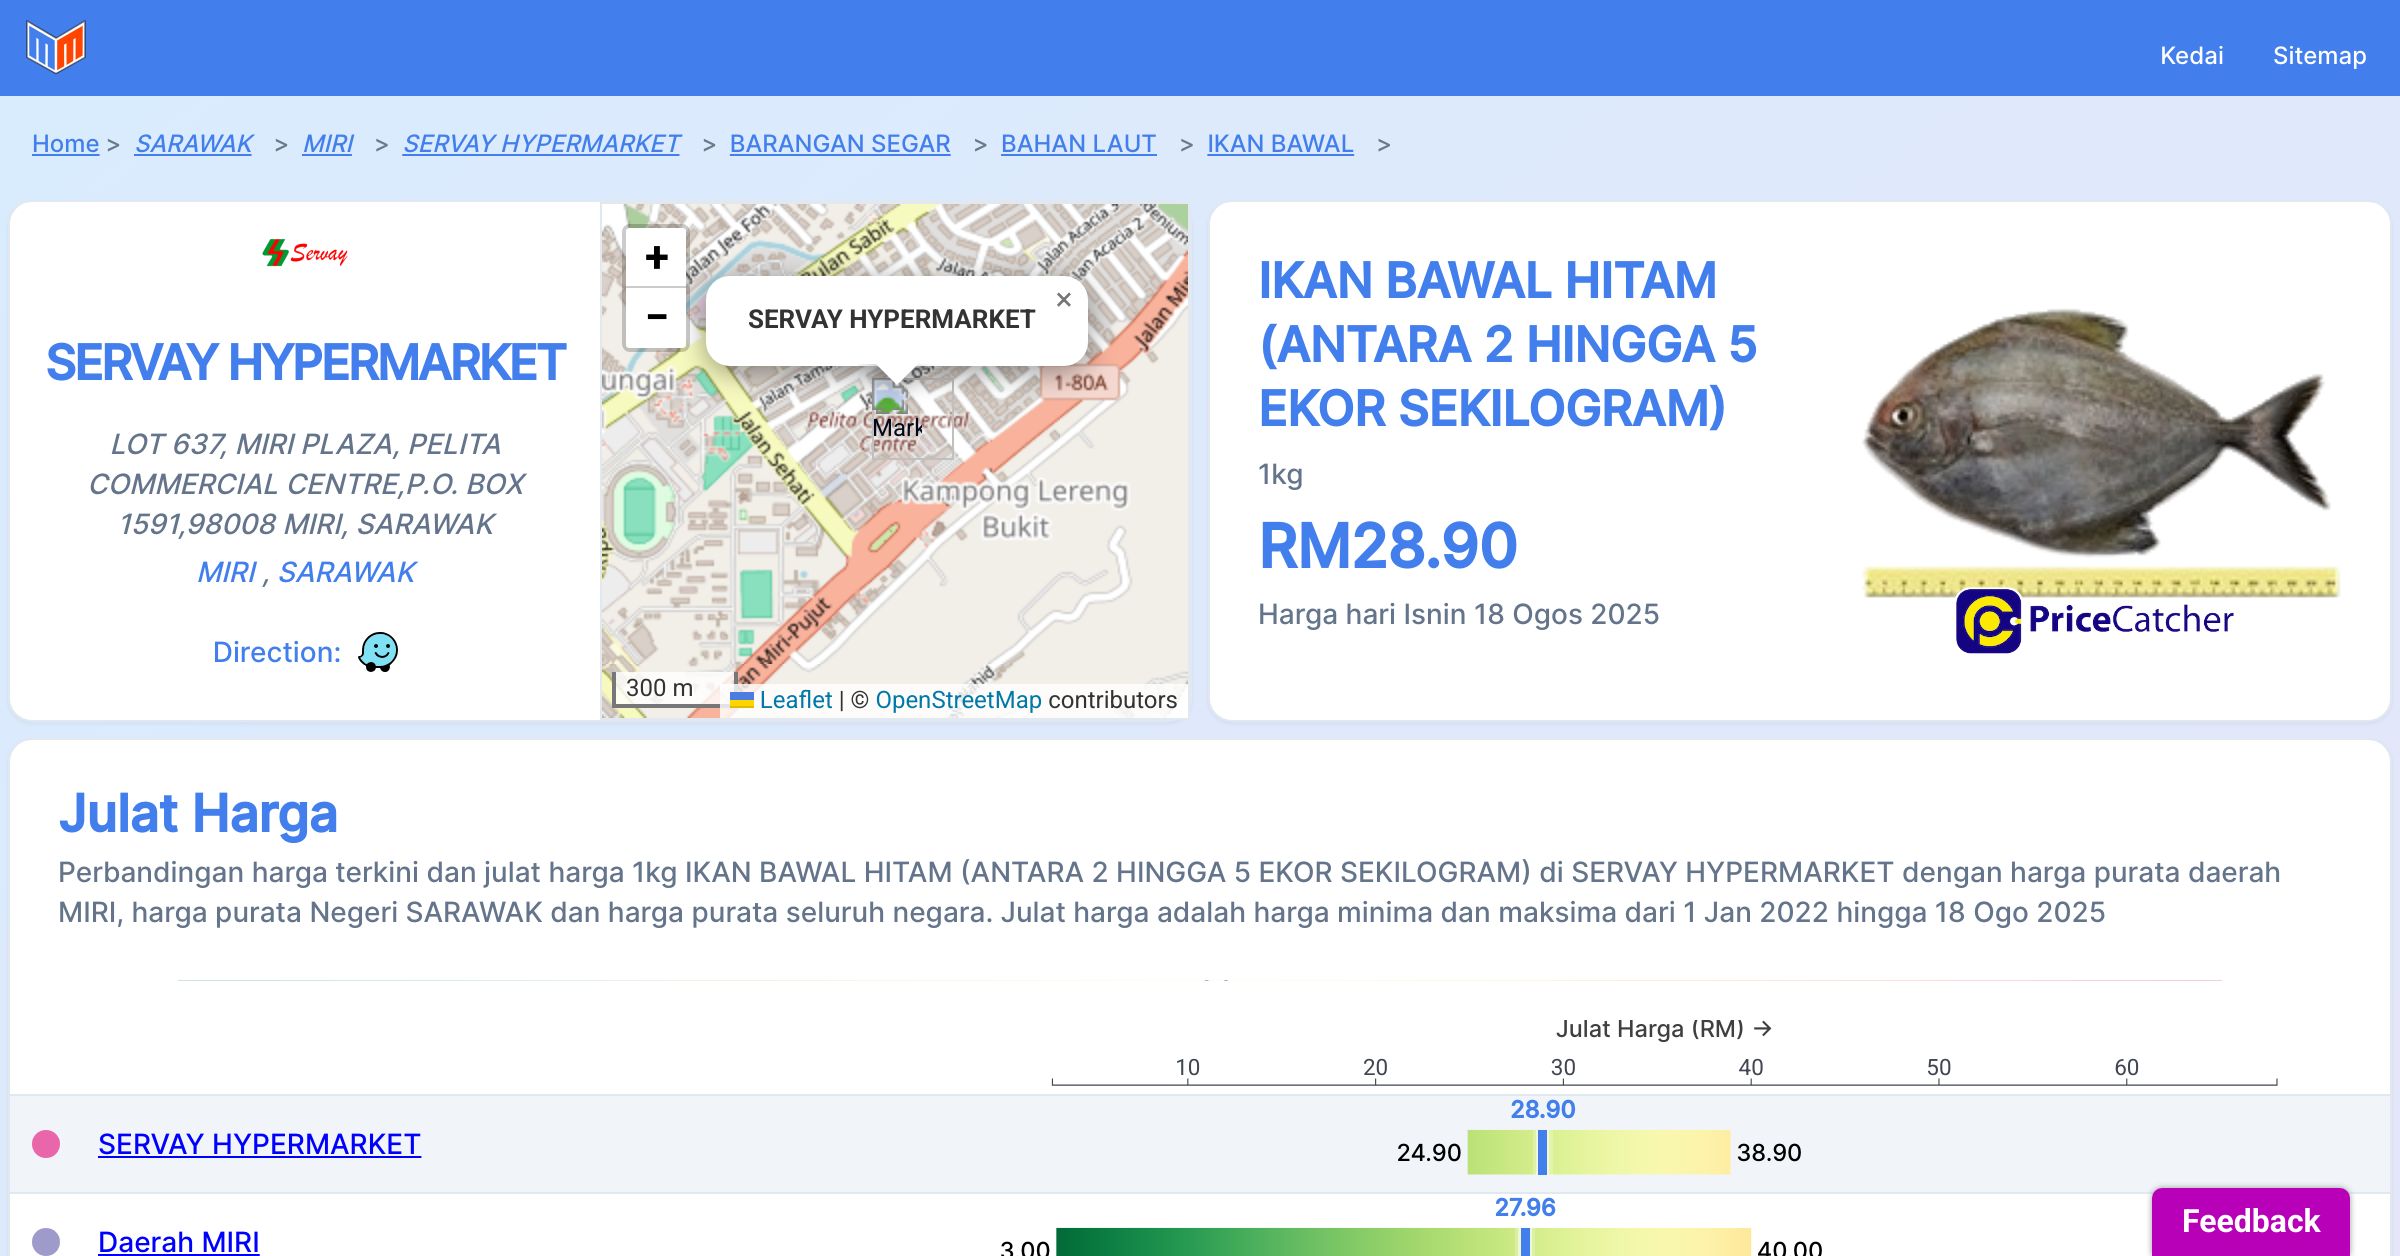
Task: Click the 24.90 minimum price label
Action: pyautogui.click(x=1428, y=1152)
